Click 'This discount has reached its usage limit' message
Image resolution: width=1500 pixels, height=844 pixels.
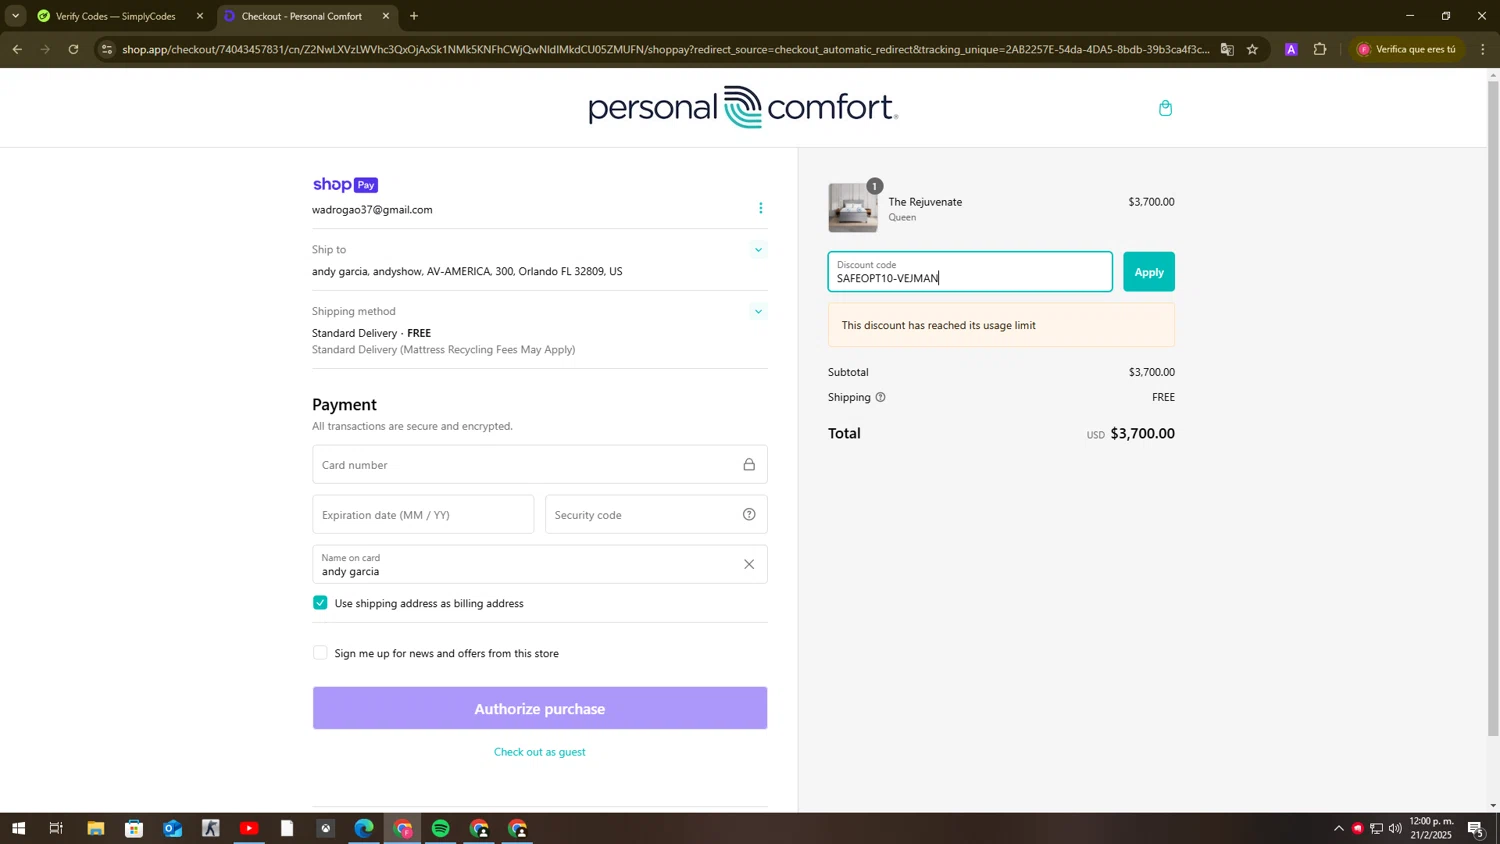point(1001,326)
